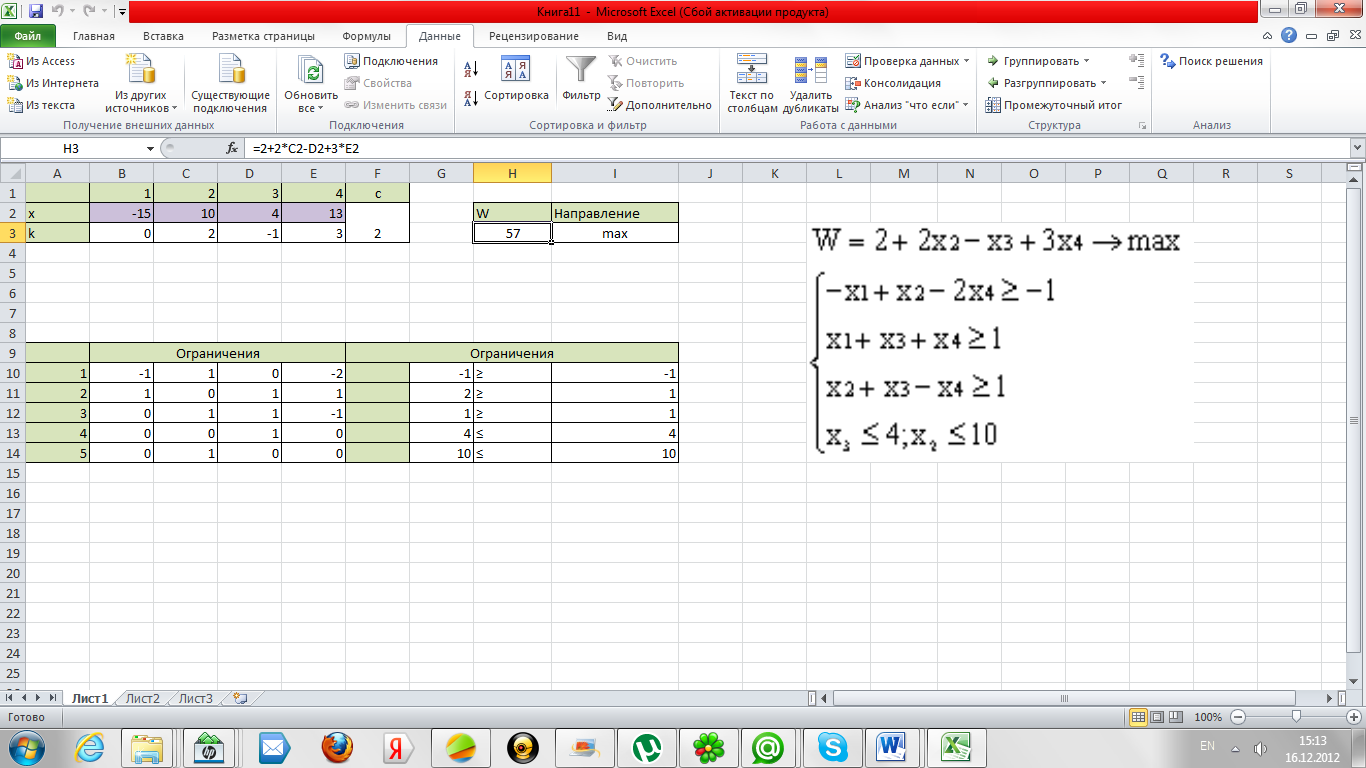Switch to Вид tab
The height and width of the screenshot is (768, 1366).
617,36
